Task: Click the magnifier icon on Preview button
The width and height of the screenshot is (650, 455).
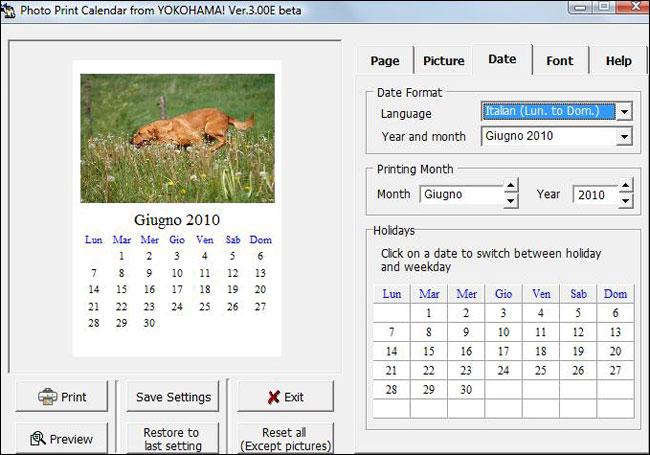Action: tap(38, 438)
